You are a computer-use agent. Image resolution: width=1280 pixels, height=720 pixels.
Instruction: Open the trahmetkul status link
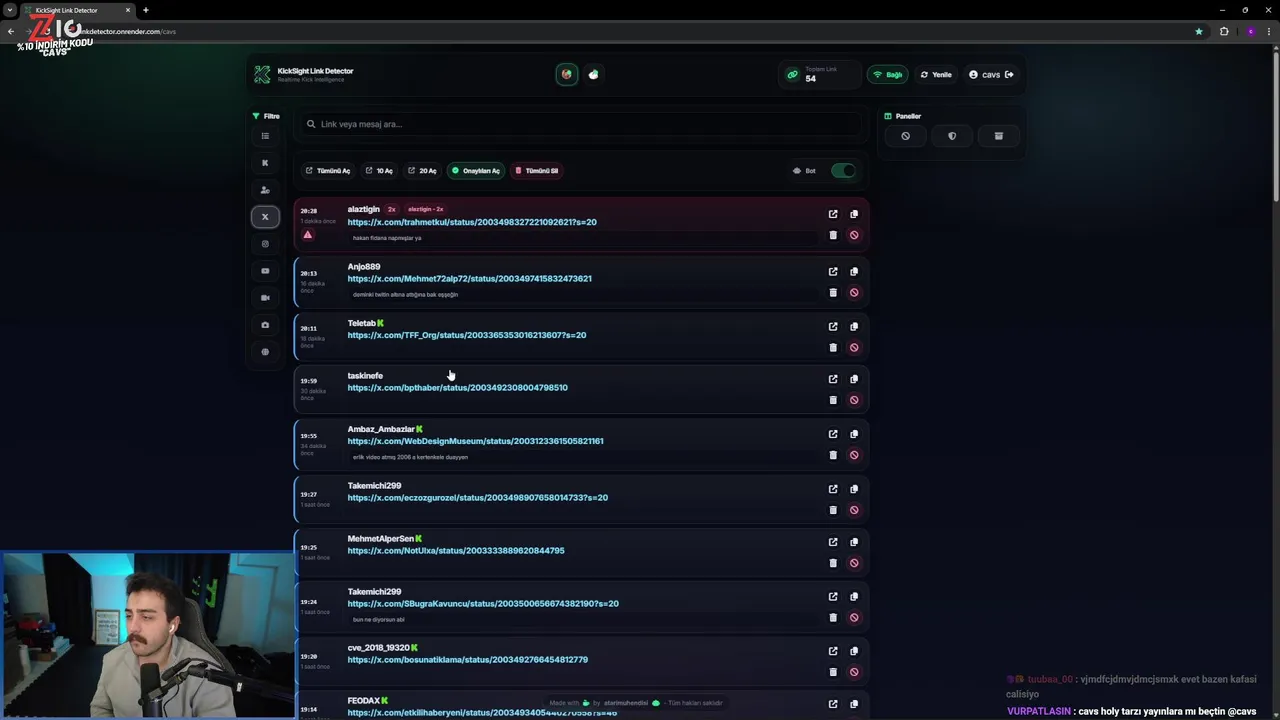click(472, 222)
